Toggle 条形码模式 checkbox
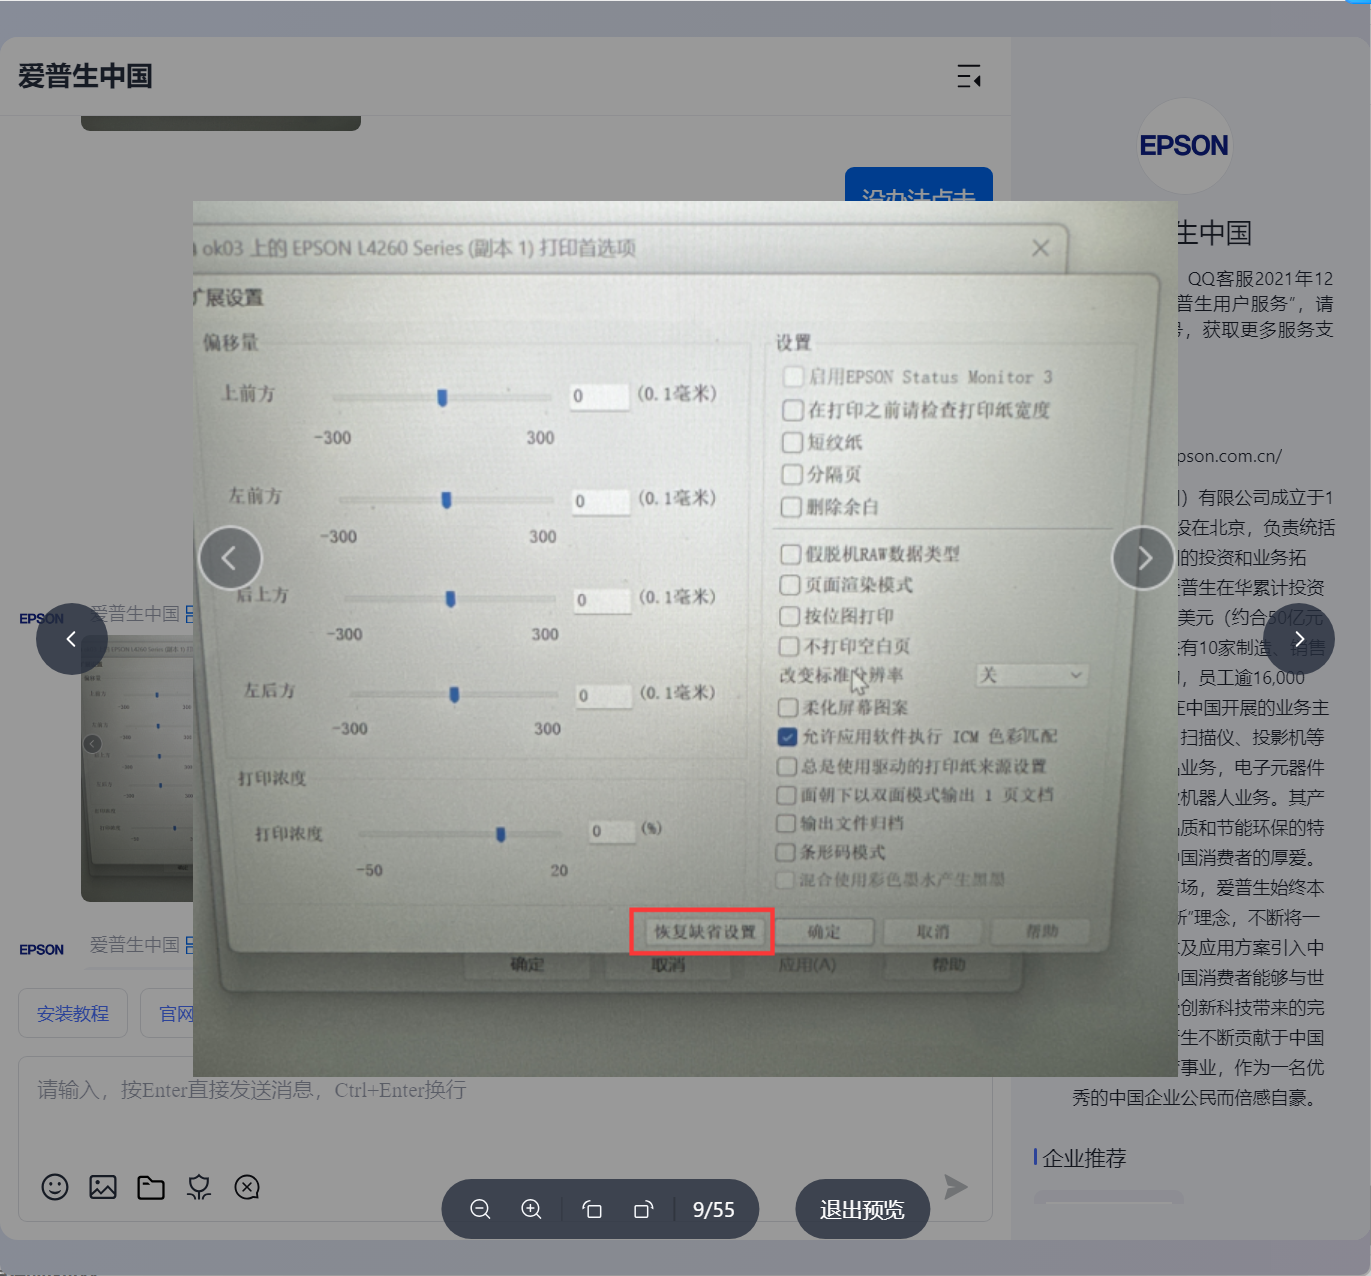 point(786,853)
